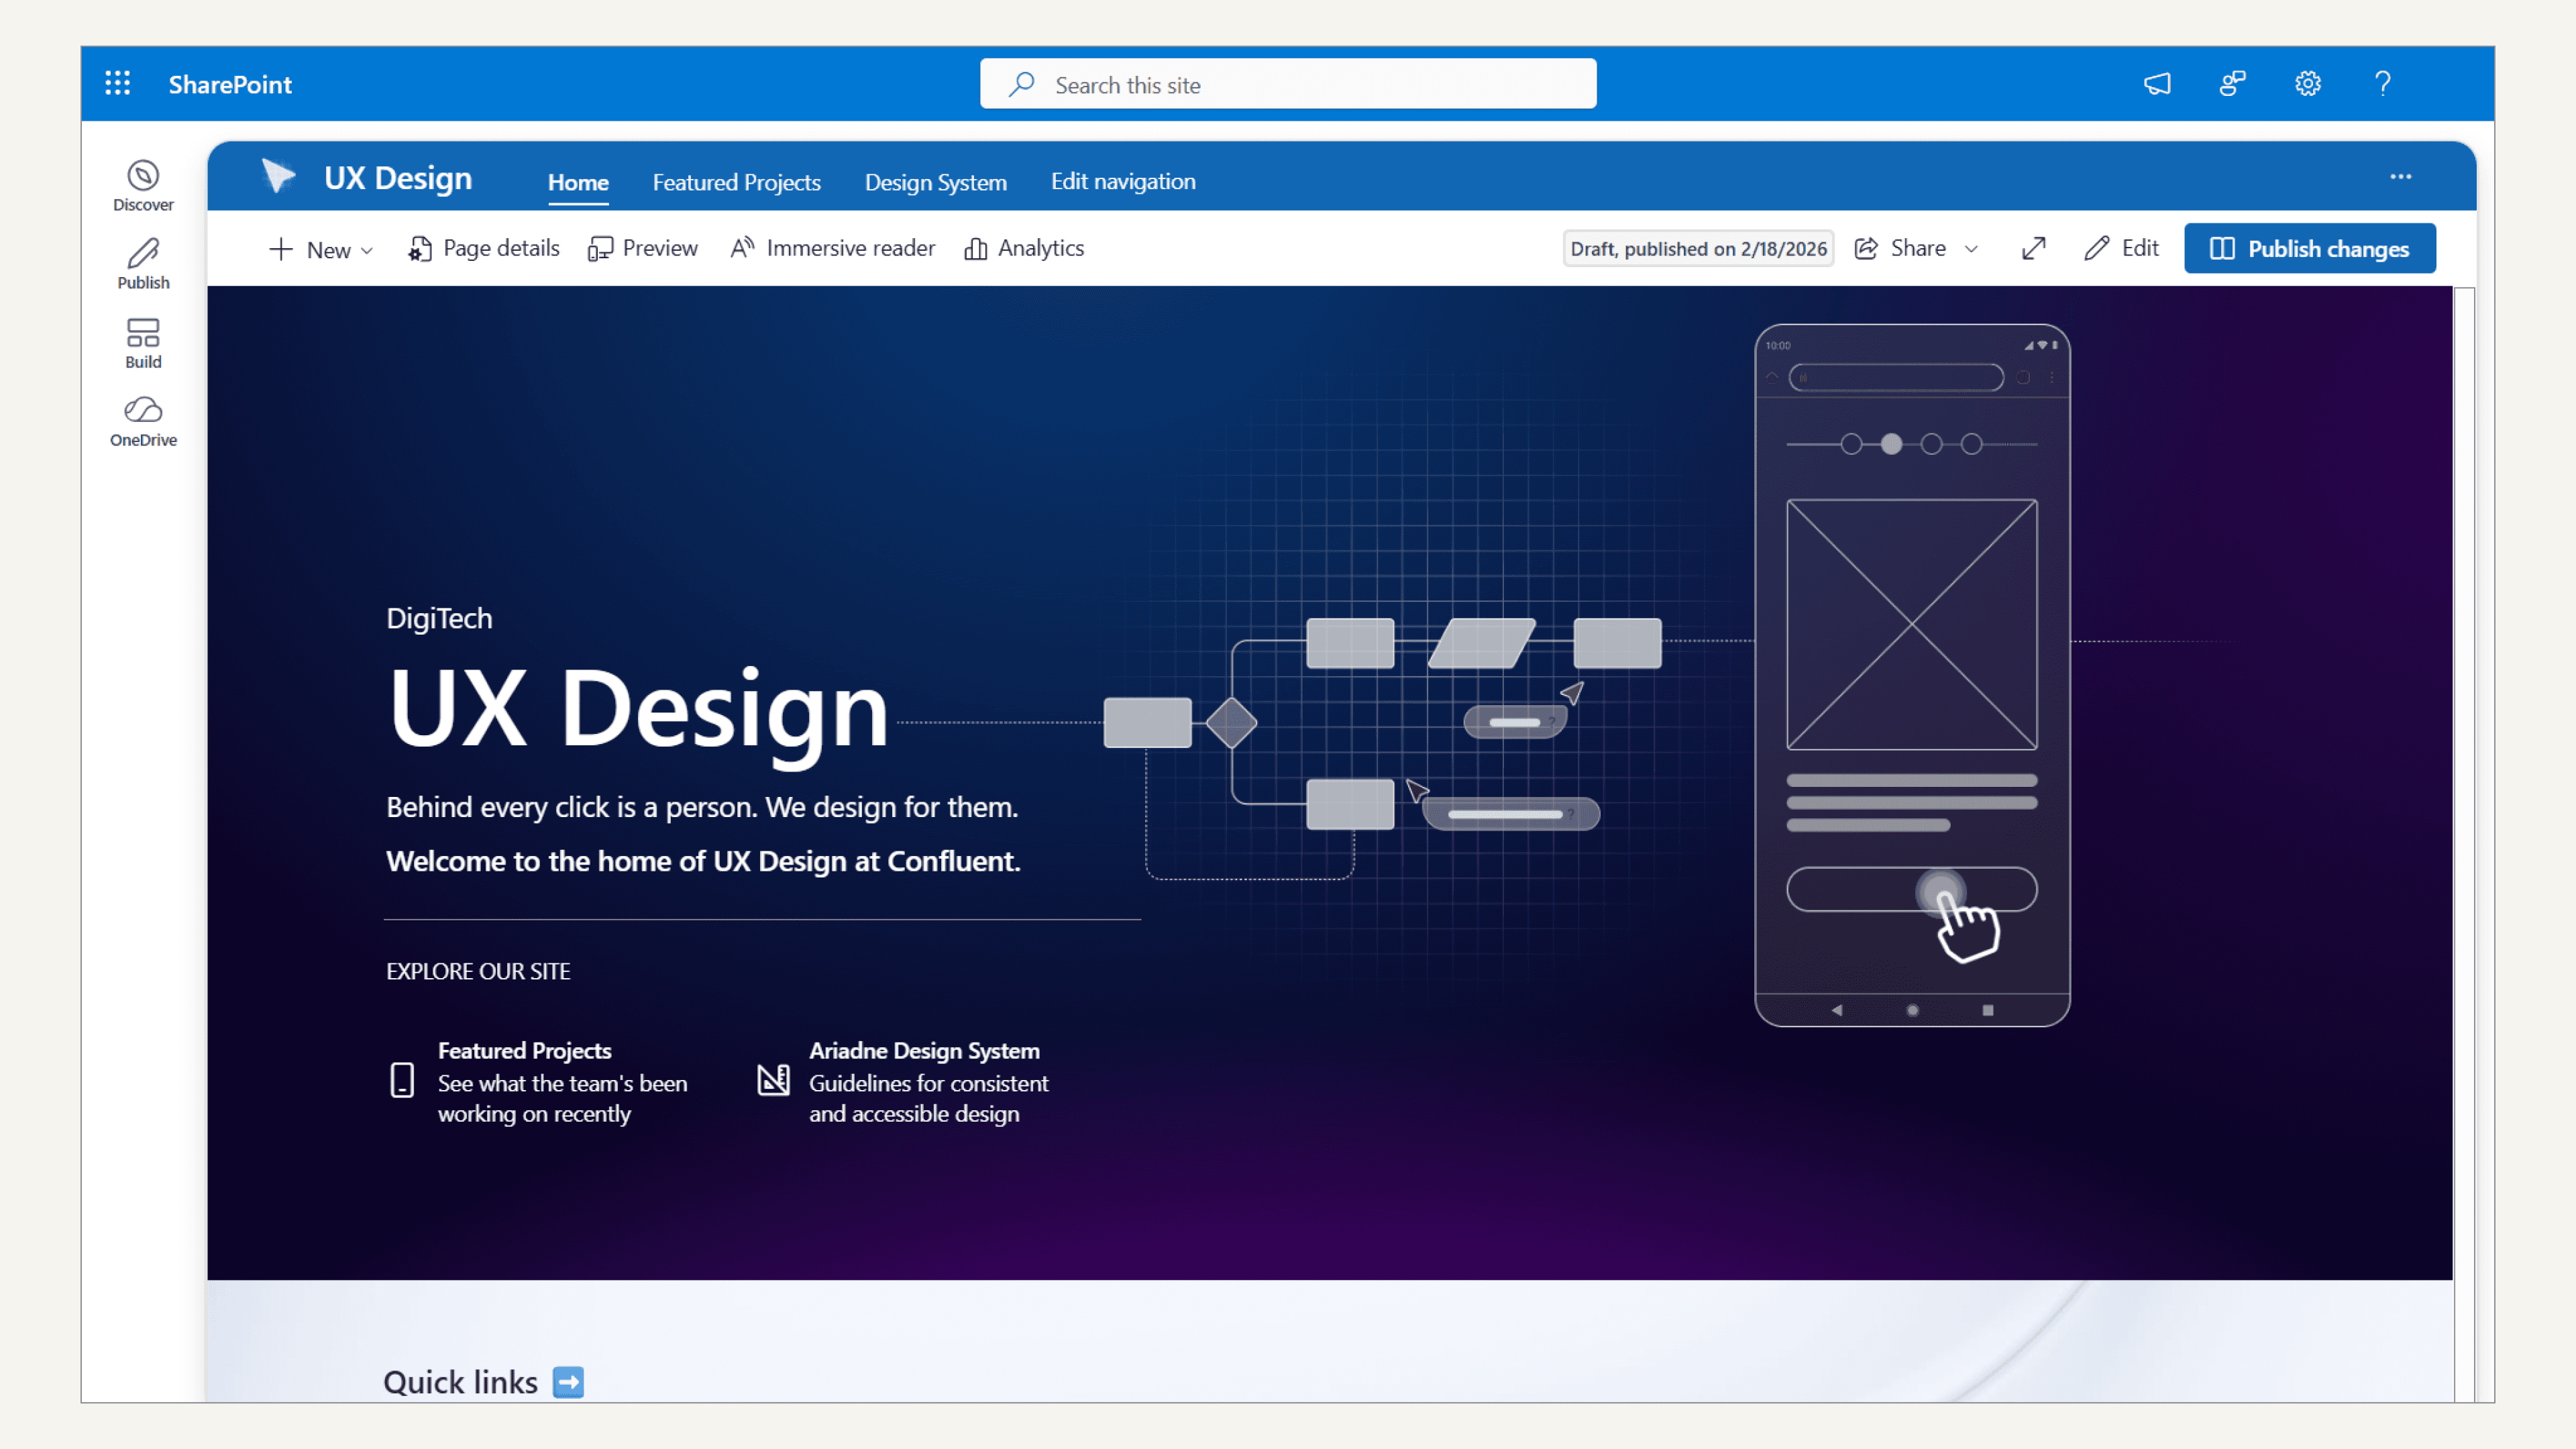
Task: Open the Settings gear icon
Action: tap(2308, 84)
